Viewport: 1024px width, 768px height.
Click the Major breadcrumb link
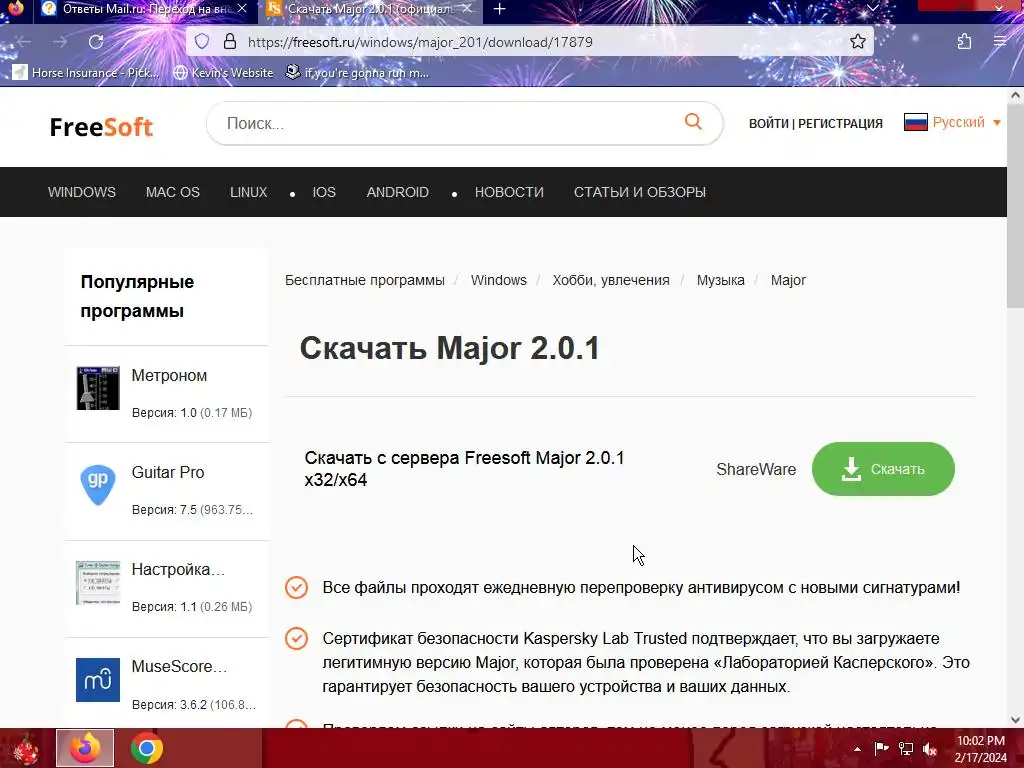(788, 280)
